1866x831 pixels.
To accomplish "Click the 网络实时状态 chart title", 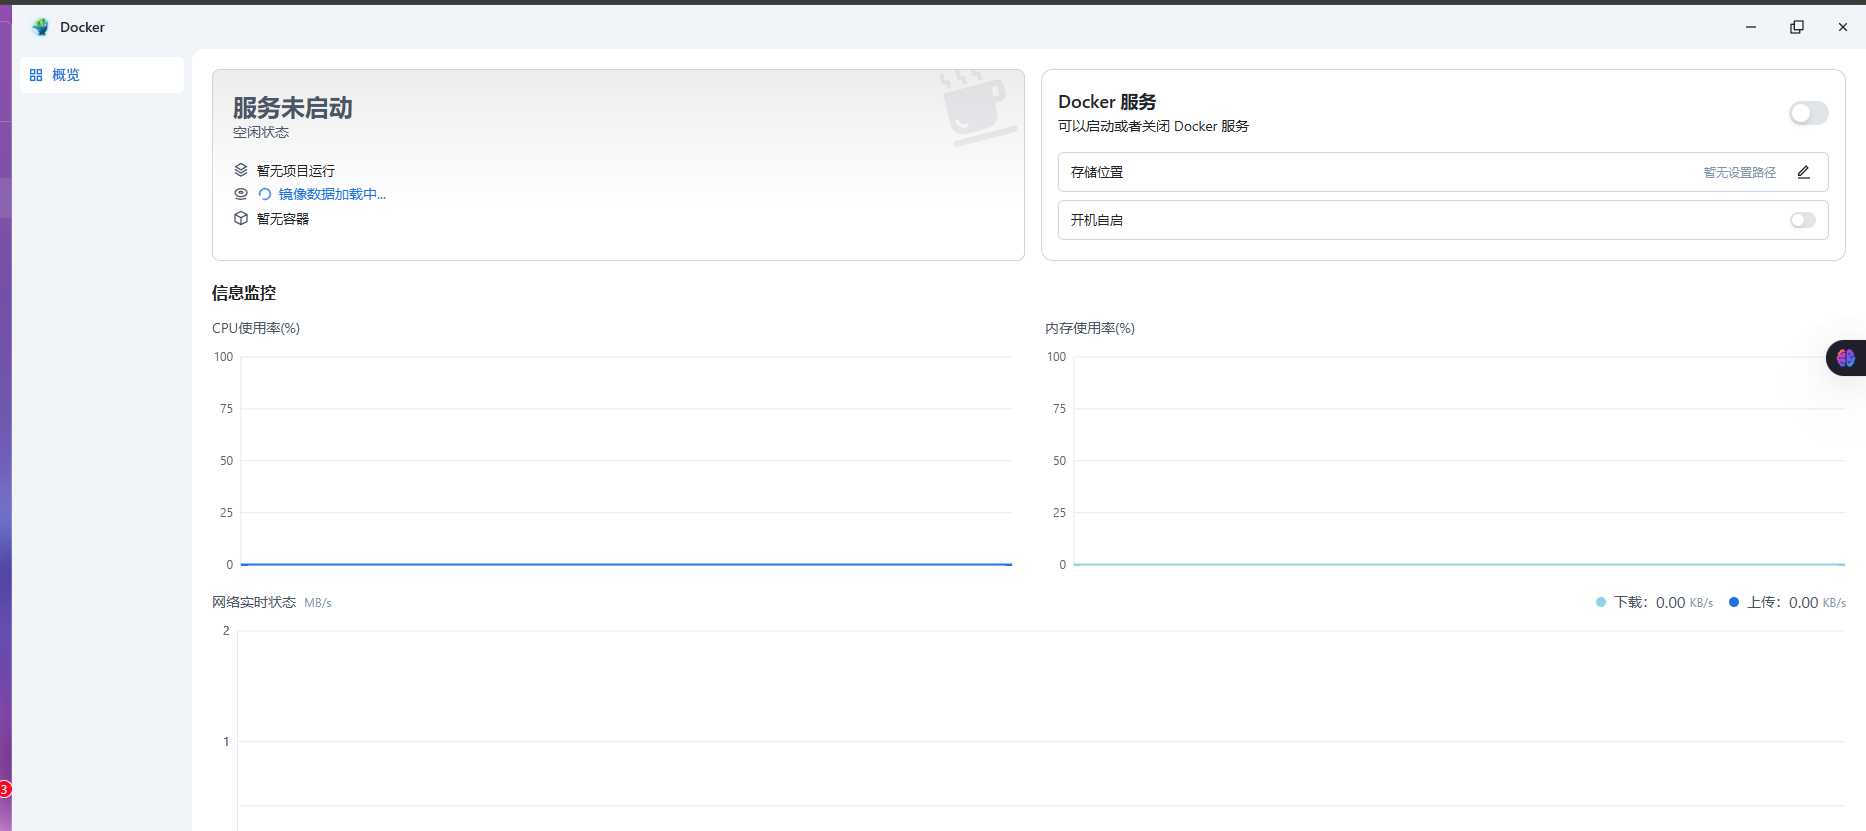I will click(254, 602).
